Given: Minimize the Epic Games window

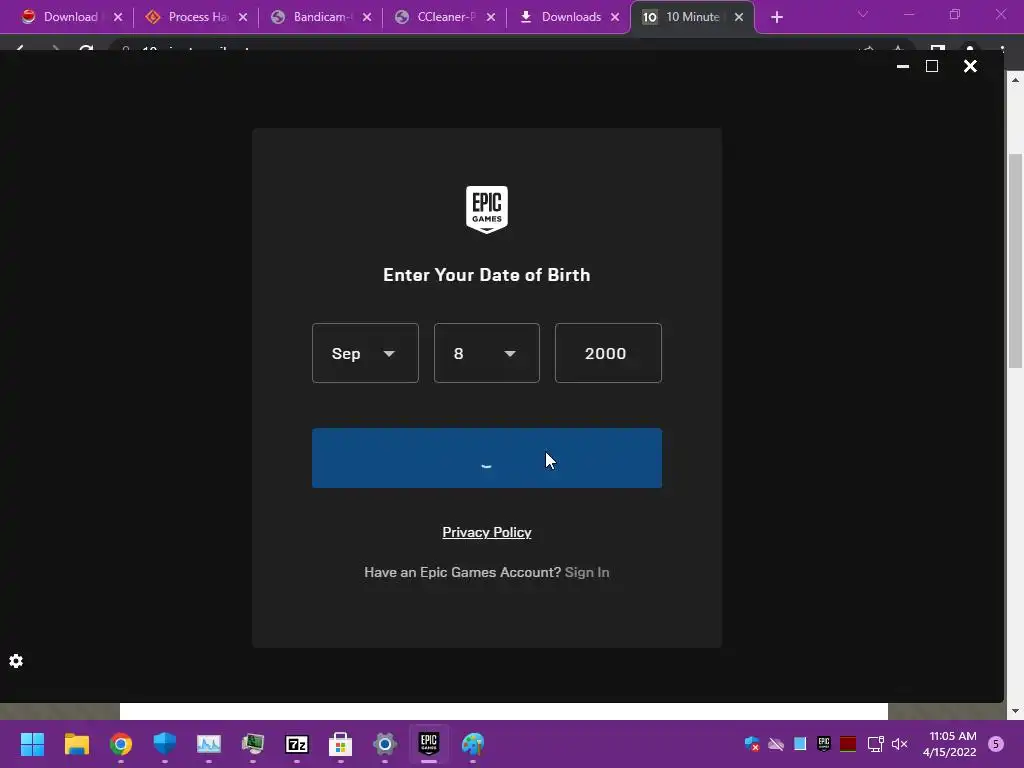Looking at the screenshot, I should pos(903,66).
